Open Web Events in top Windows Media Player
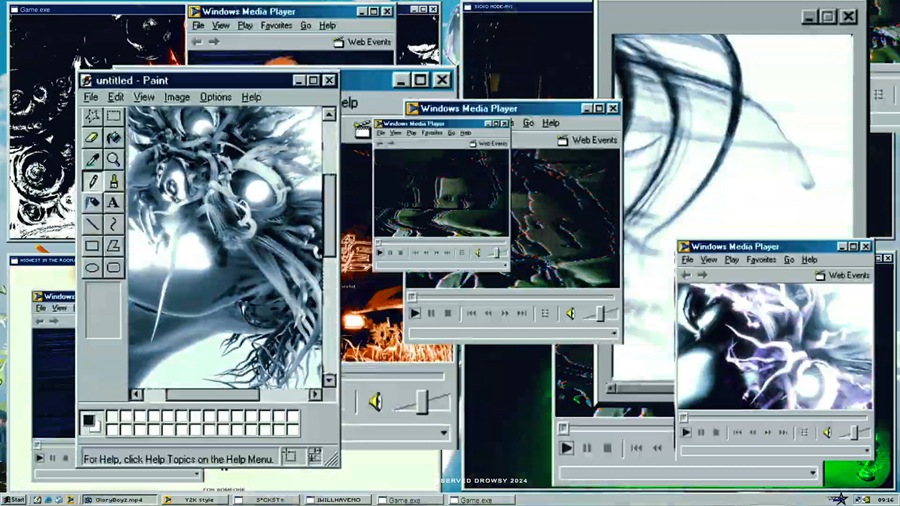900x506 pixels. tap(362, 42)
